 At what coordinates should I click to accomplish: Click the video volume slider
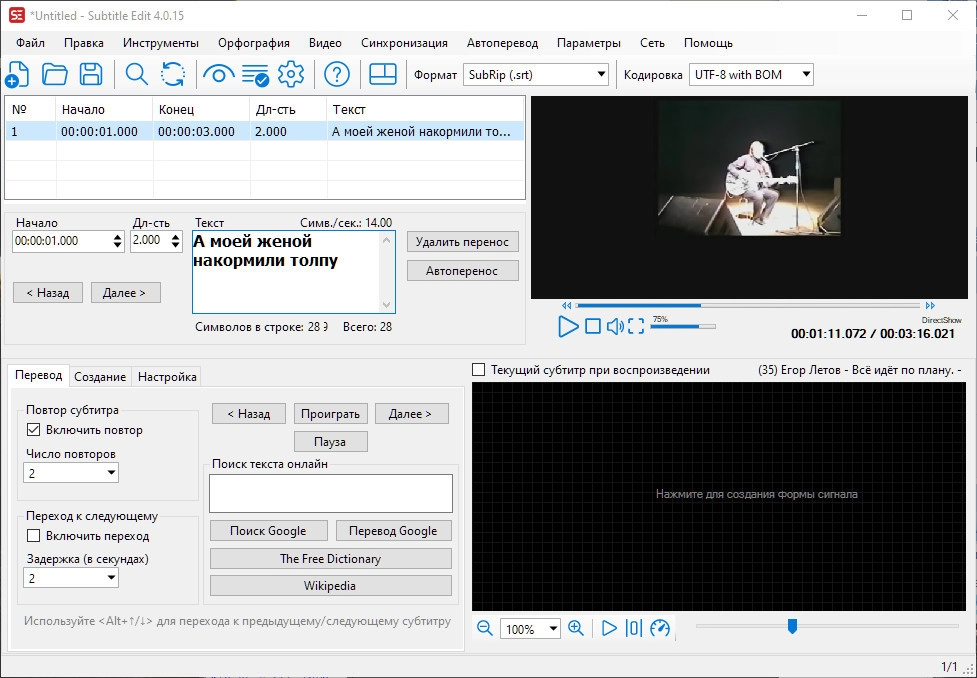(683, 326)
